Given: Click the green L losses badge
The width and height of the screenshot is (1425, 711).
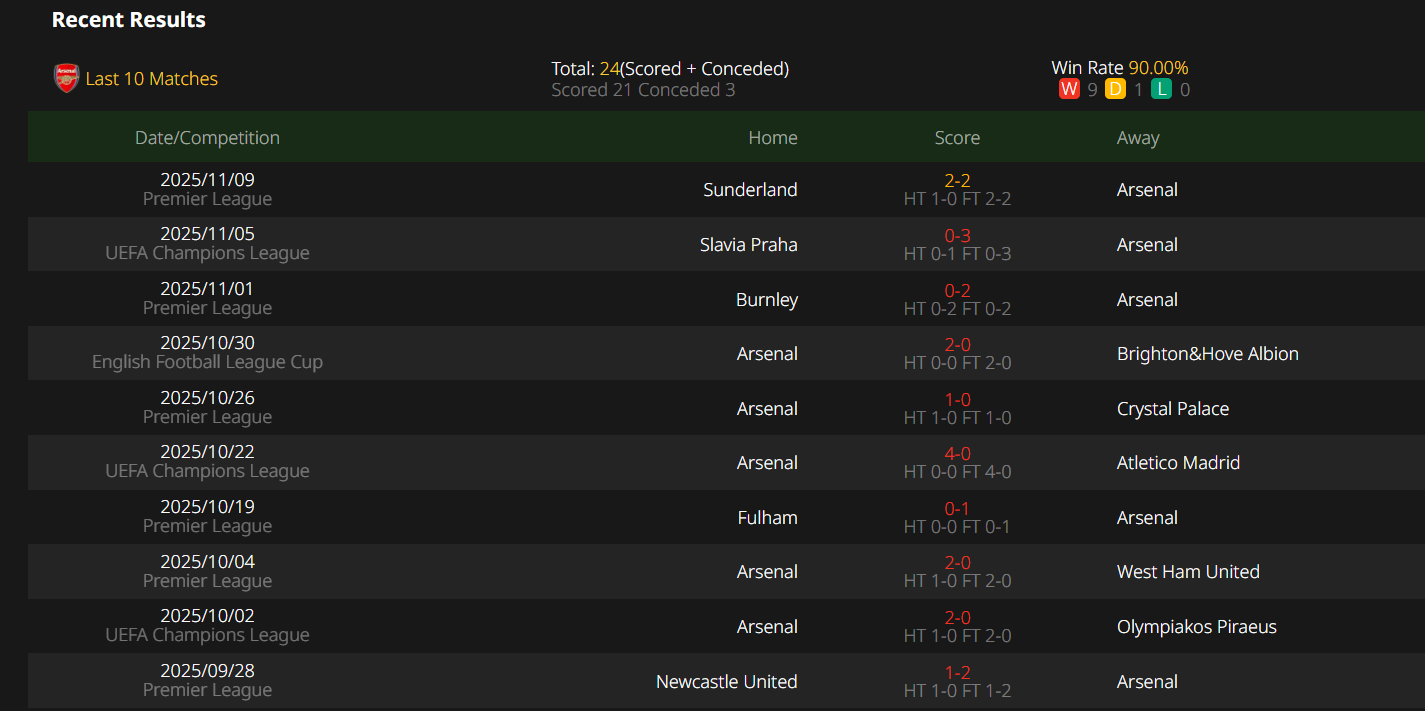Looking at the screenshot, I should point(1161,90).
